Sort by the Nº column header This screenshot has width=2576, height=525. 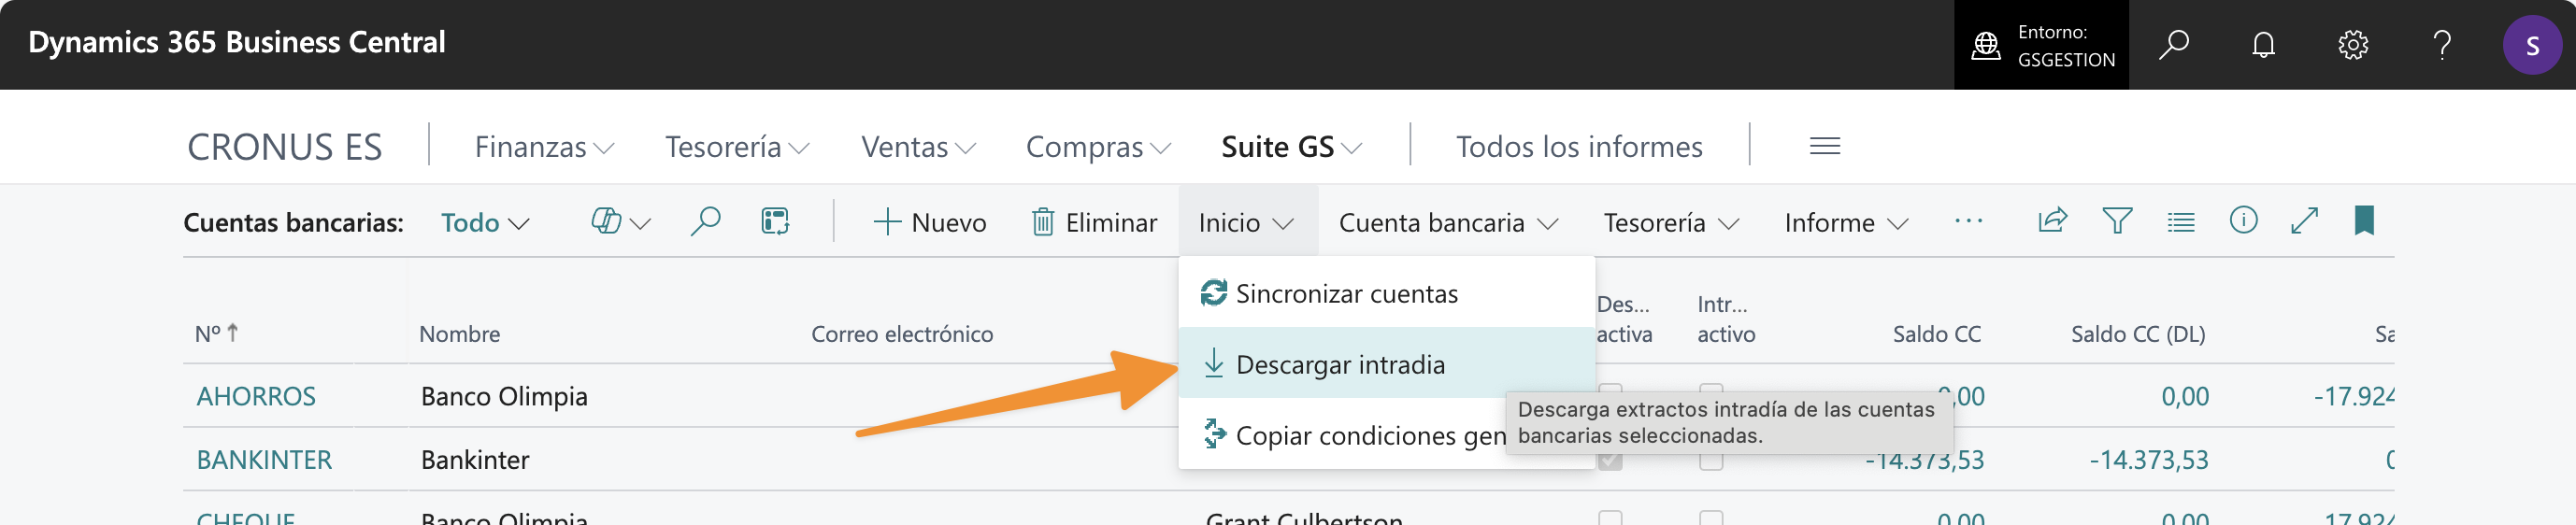coord(216,333)
